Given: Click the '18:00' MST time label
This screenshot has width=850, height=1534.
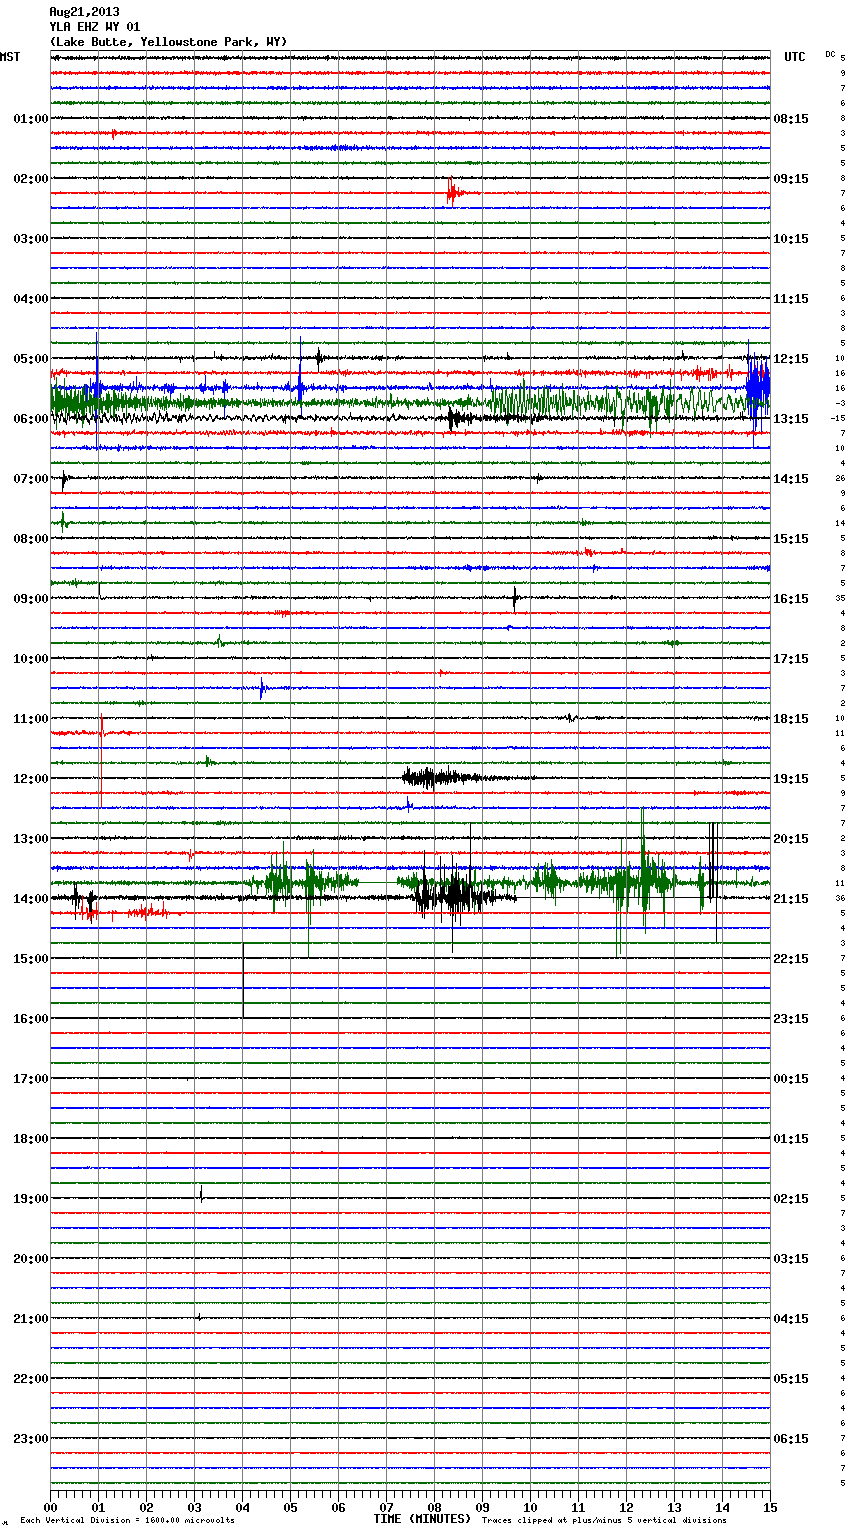Looking at the screenshot, I should pos(30,1139).
